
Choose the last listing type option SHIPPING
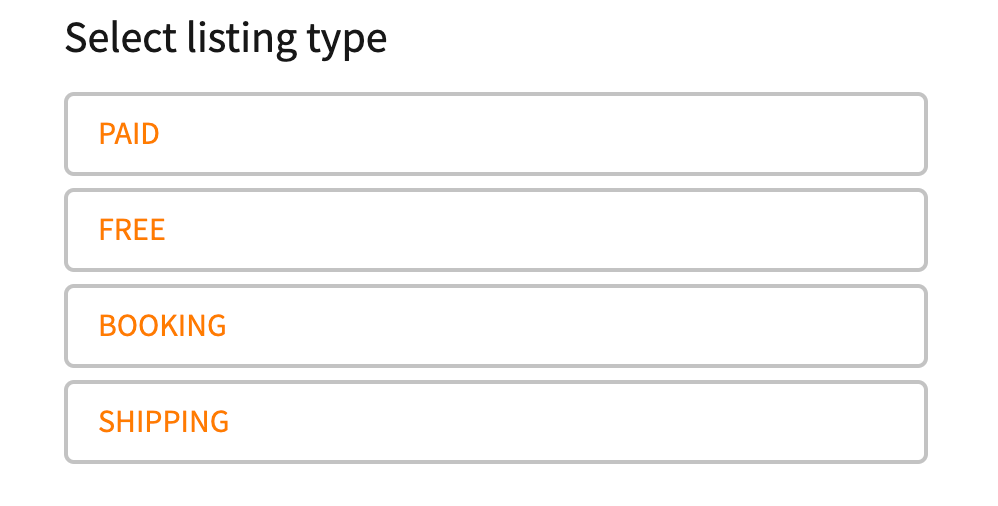[x=496, y=422]
